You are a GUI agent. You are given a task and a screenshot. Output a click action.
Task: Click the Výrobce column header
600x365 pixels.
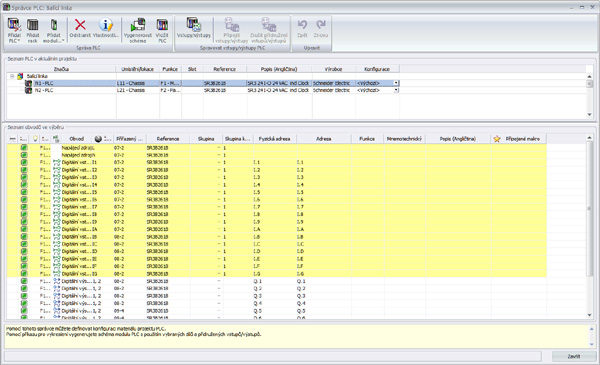click(x=333, y=69)
